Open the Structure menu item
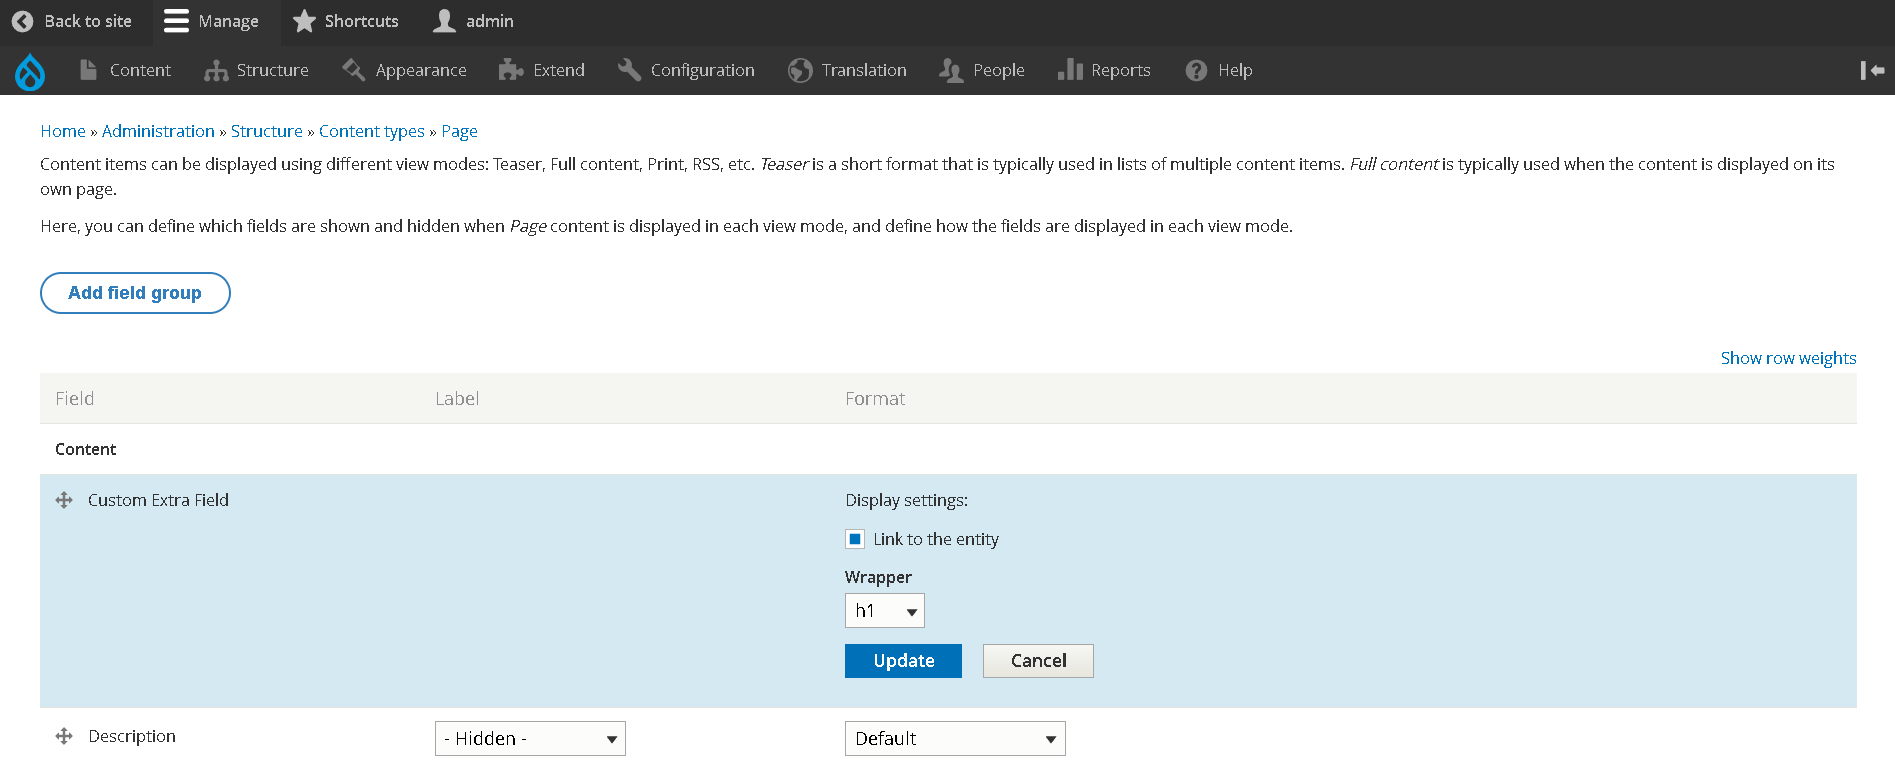The width and height of the screenshot is (1895, 762). coord(257,70)
